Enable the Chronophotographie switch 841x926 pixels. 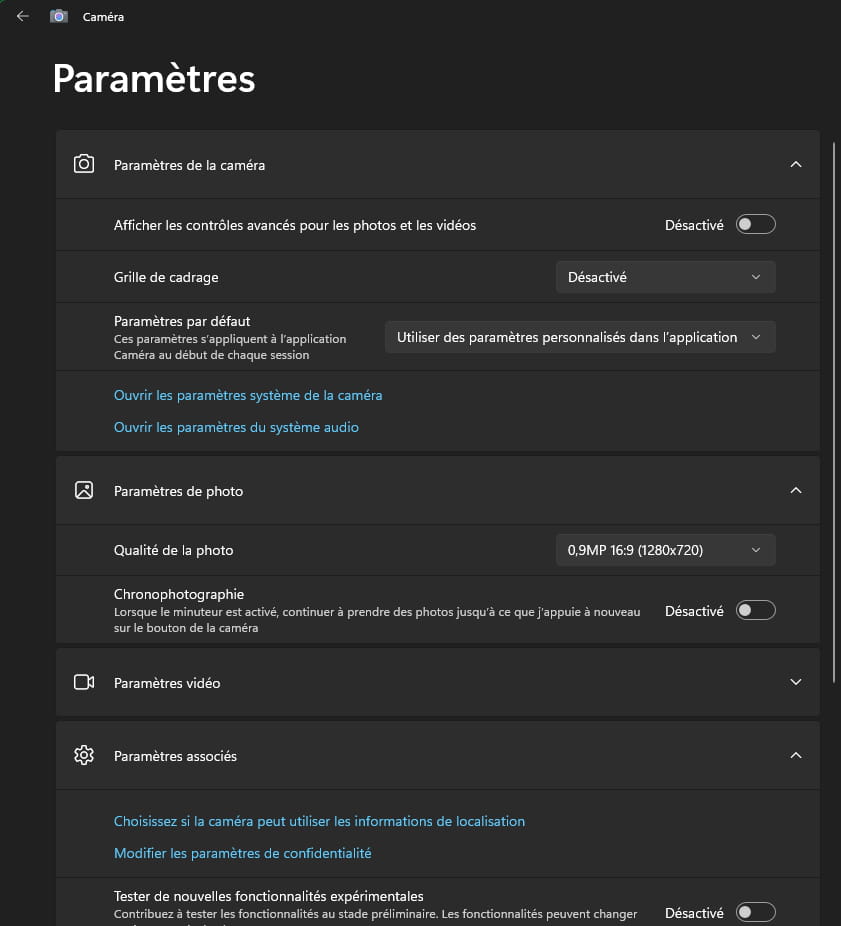755,610
